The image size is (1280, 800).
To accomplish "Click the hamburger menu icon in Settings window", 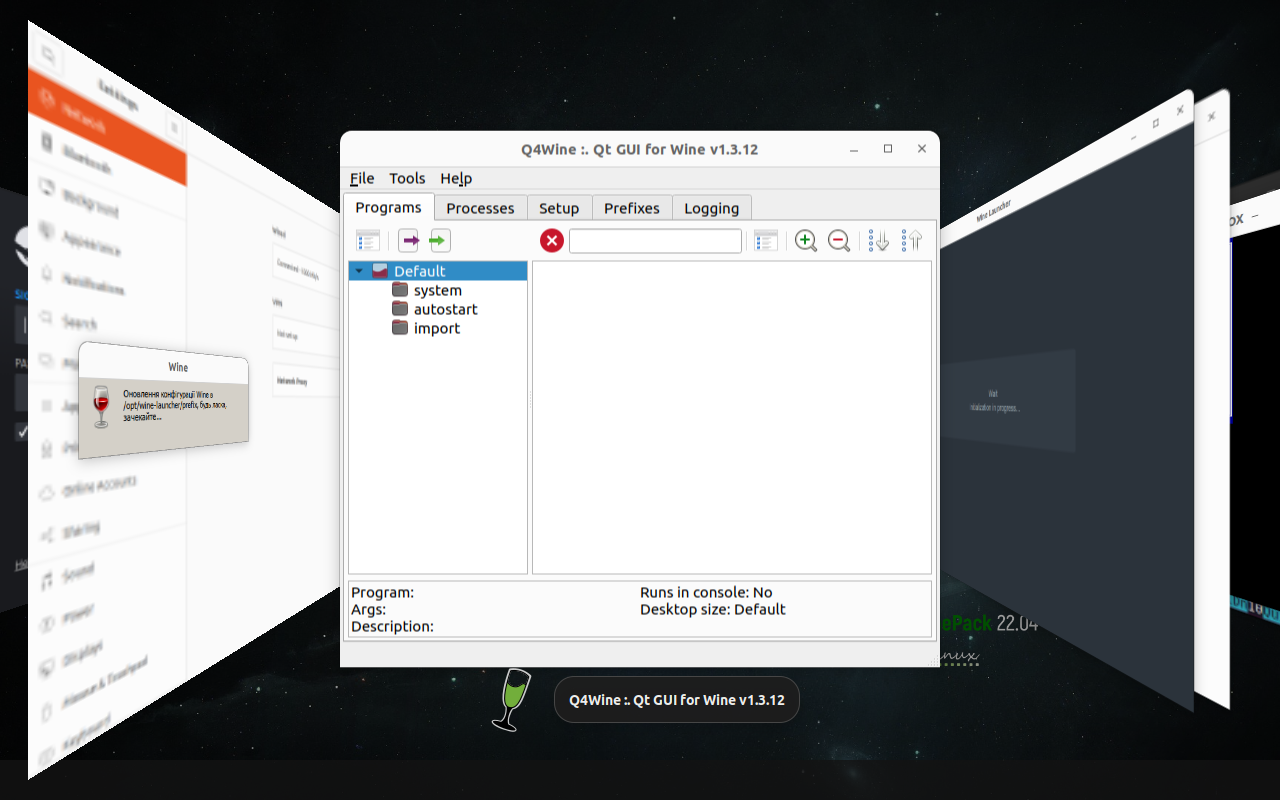I will pyautogui.click(x=174, y=128).
